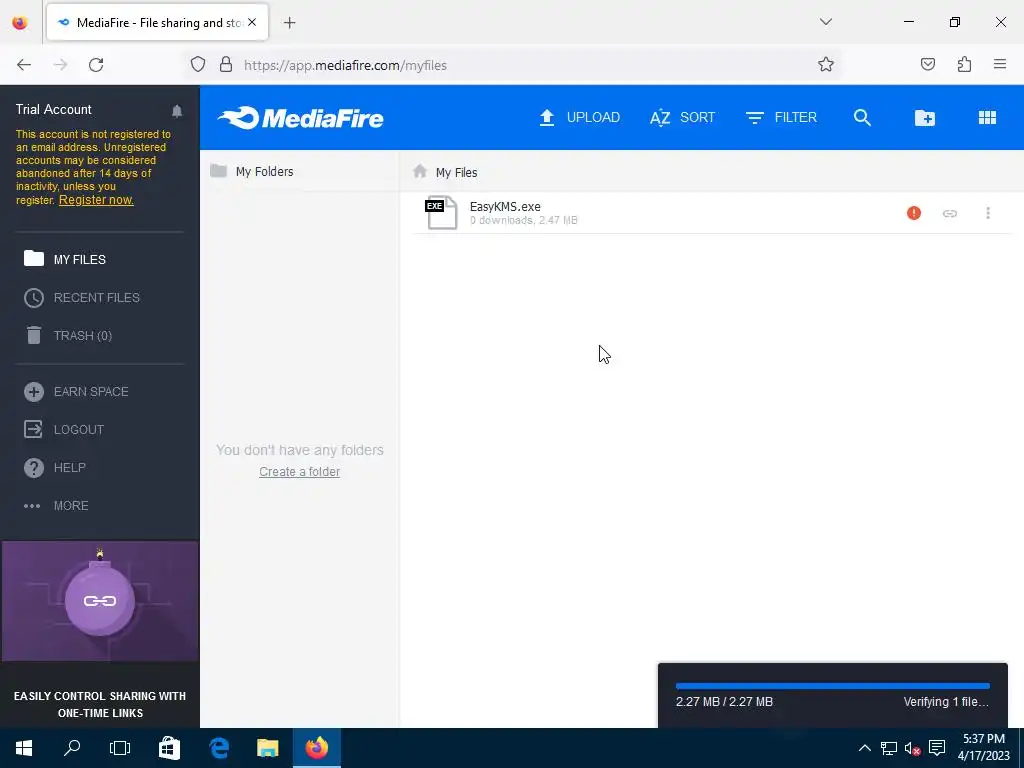Close the MediaFire tab

tap(252, 22)
